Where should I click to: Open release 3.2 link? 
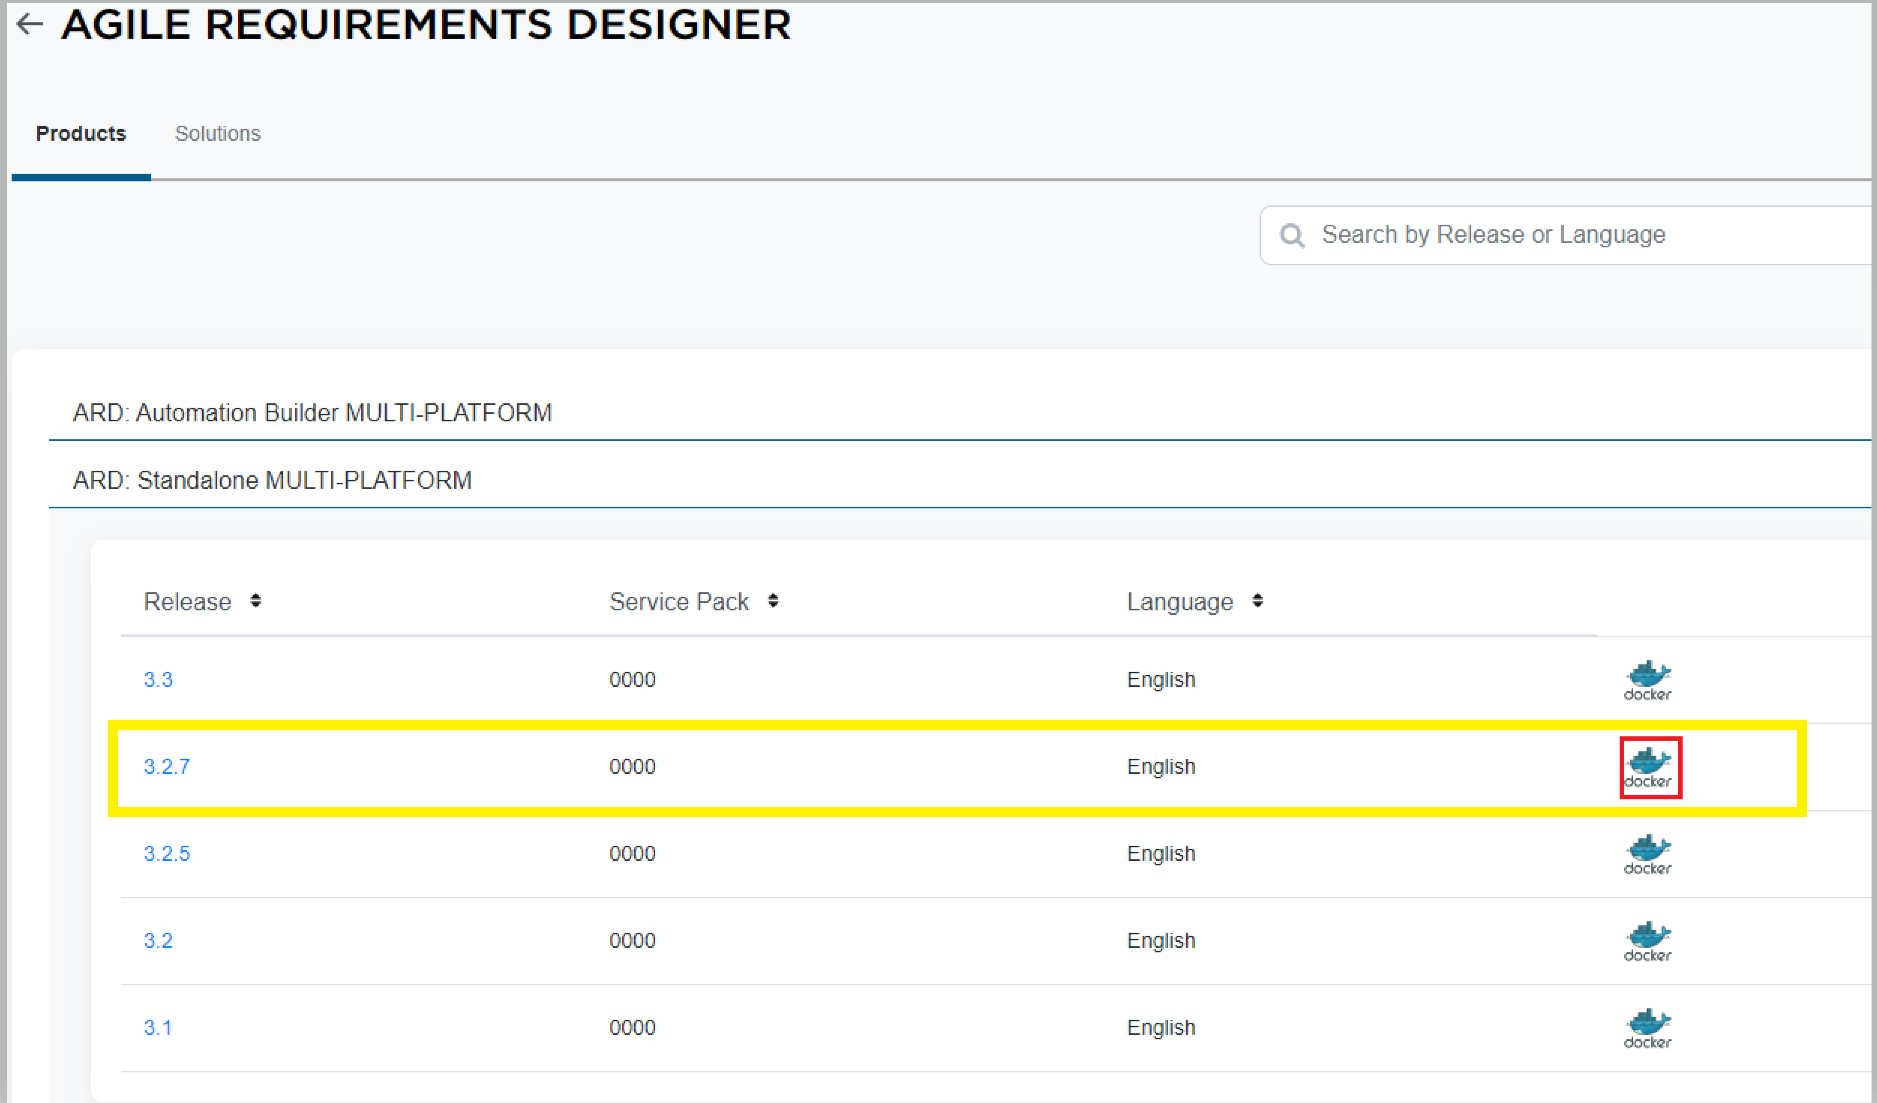pos(158,941)
